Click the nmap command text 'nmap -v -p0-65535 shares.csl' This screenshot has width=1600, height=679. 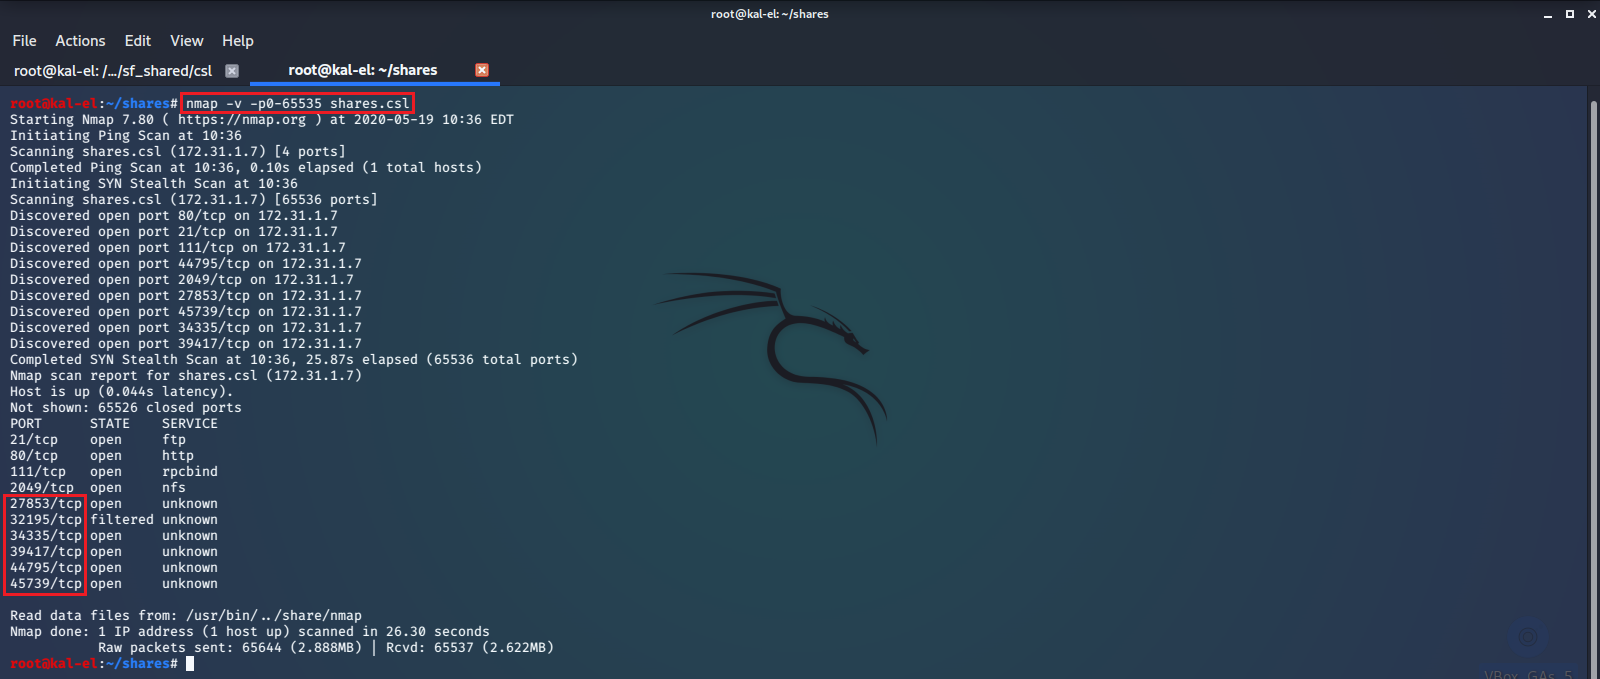(x=298, y=103)
